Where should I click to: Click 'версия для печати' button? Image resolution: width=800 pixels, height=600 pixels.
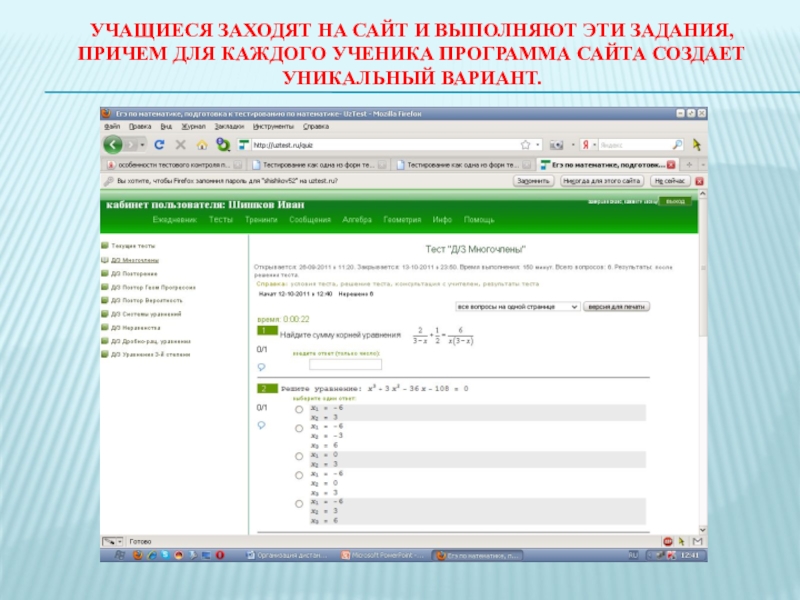616,307
